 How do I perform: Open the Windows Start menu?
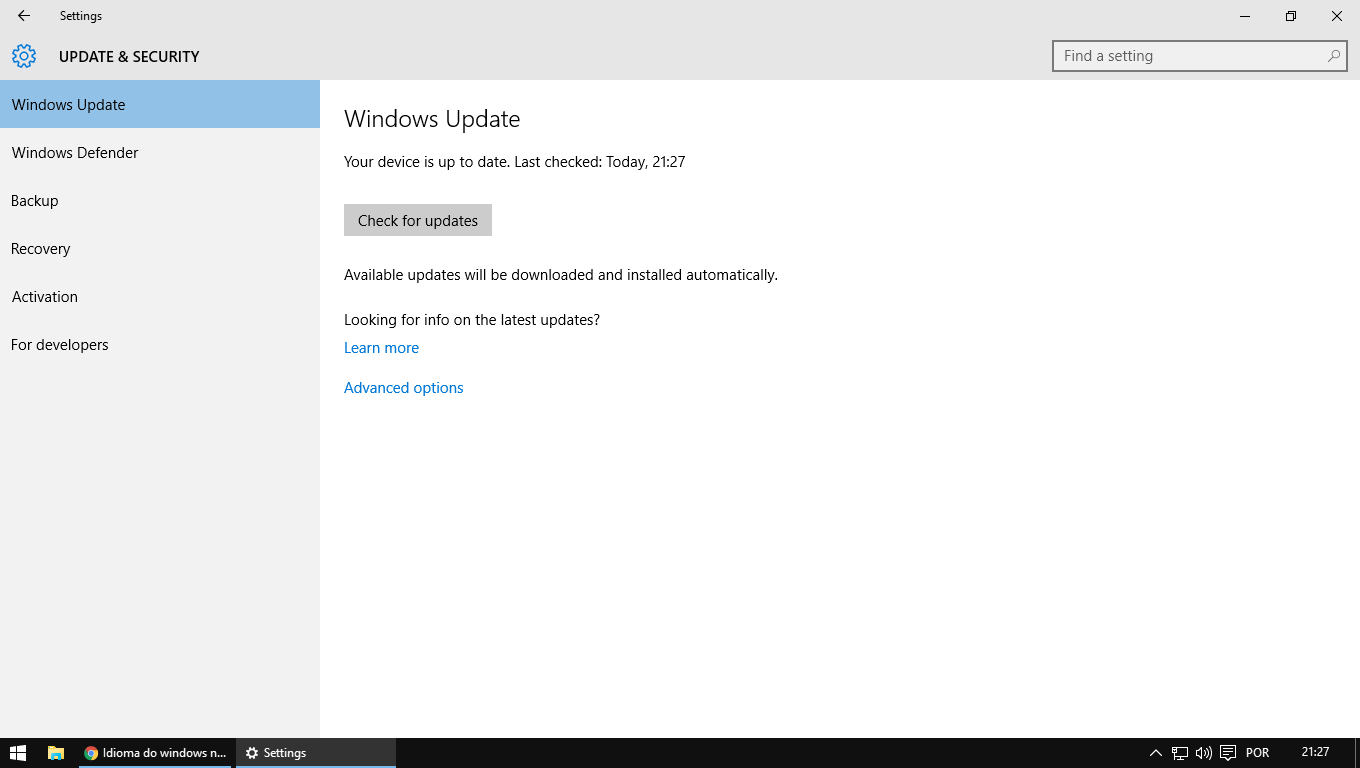click(x=17, y=753)
